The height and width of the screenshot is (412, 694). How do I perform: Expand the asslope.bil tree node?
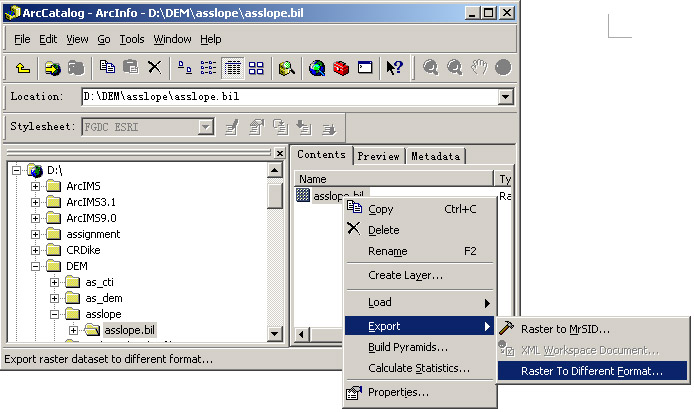[73, 330]
